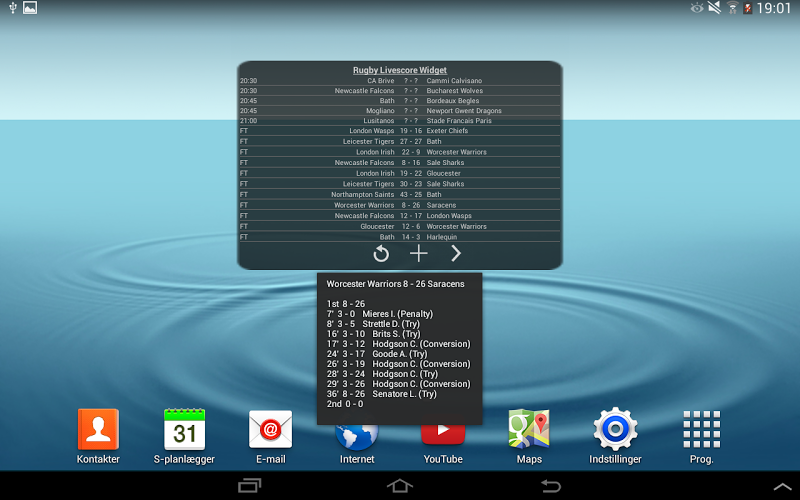Tap the plus icon in the widget
Image resolution: width=800 pixels, height=500 pixels.
point(418,253)
